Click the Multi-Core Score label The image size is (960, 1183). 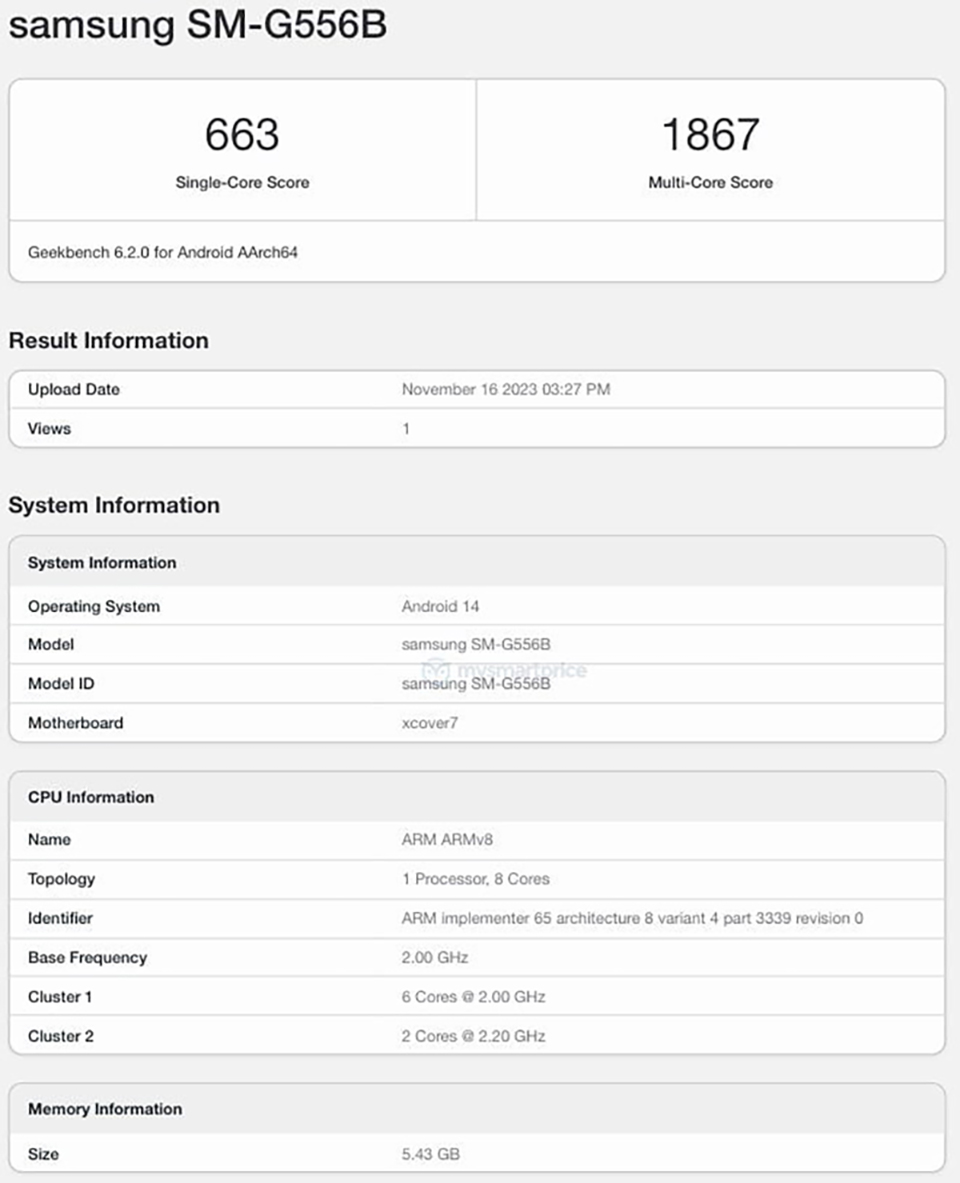pyautogui.click(x=710, y=183)
